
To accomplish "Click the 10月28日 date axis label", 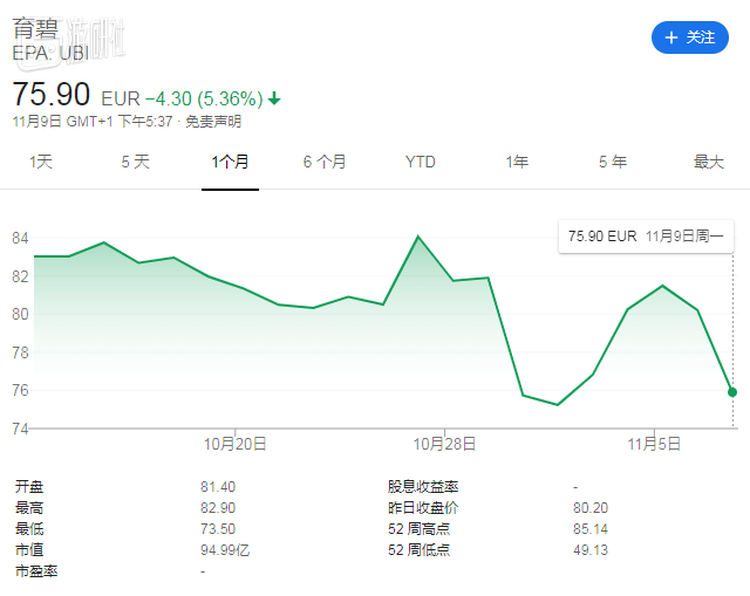I will pos(445,443).
